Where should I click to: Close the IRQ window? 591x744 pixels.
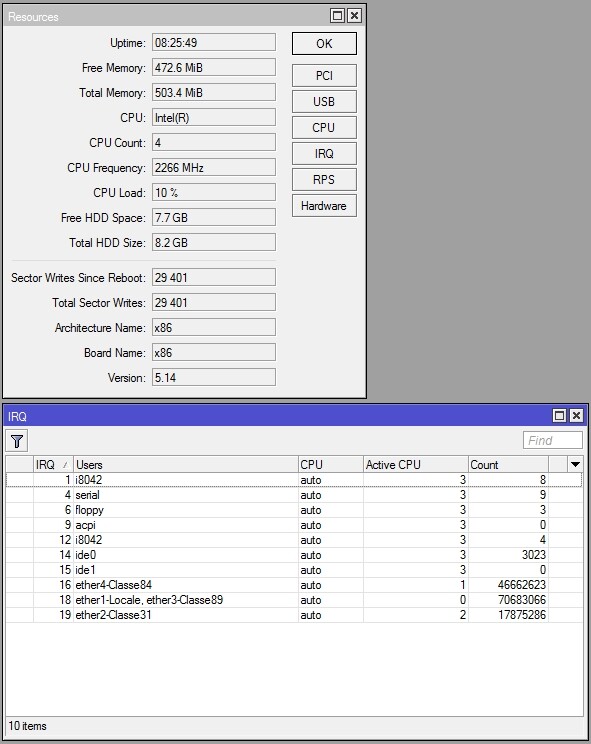576,416
